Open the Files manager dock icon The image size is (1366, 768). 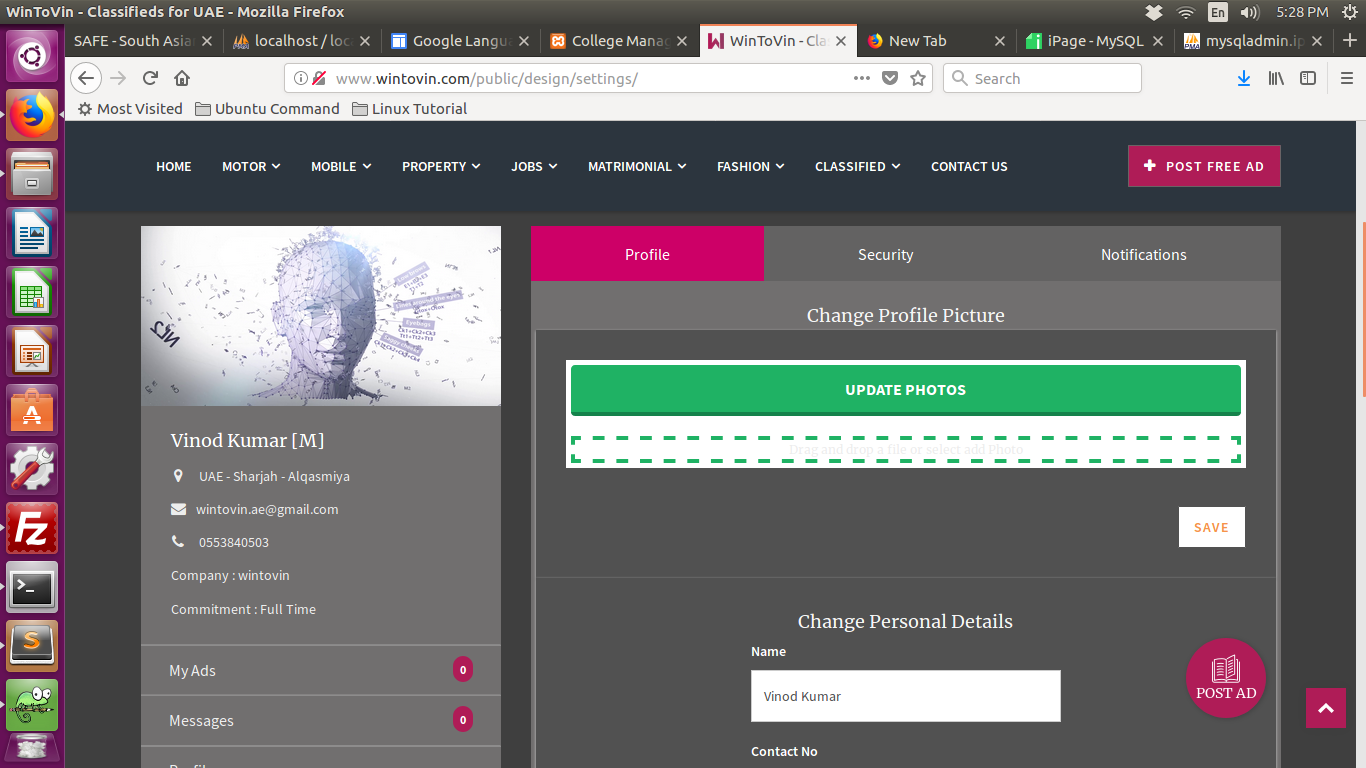[x=32, y=175]
